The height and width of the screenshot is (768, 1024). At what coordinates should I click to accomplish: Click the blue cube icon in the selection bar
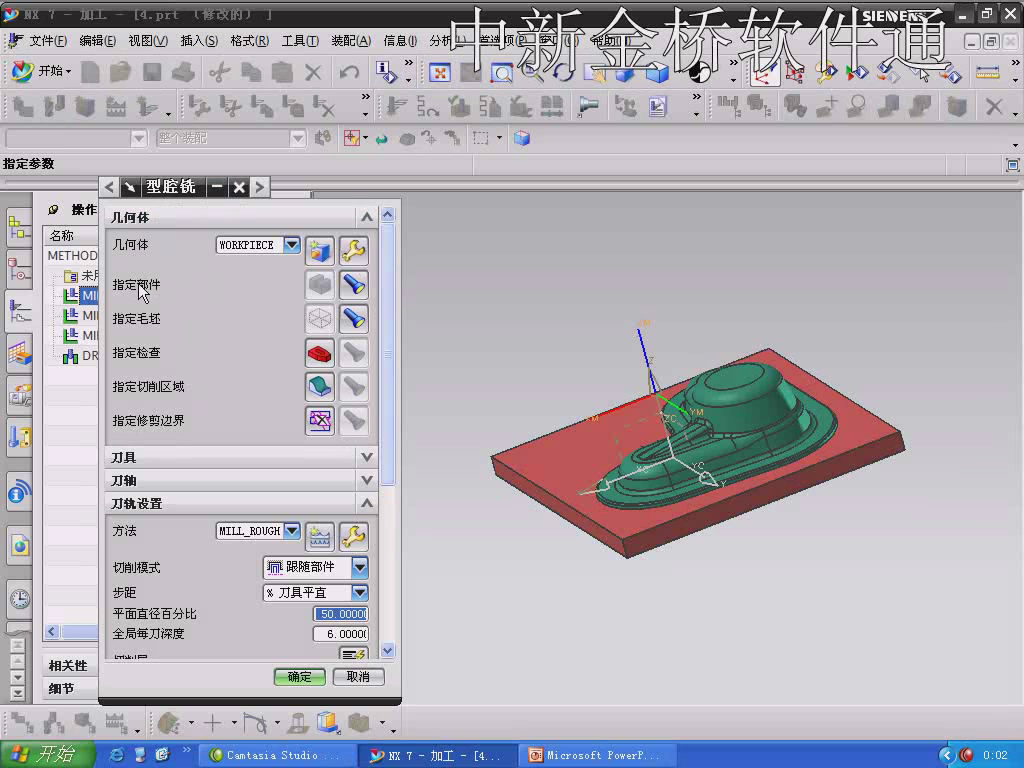[x=521, y=138]
